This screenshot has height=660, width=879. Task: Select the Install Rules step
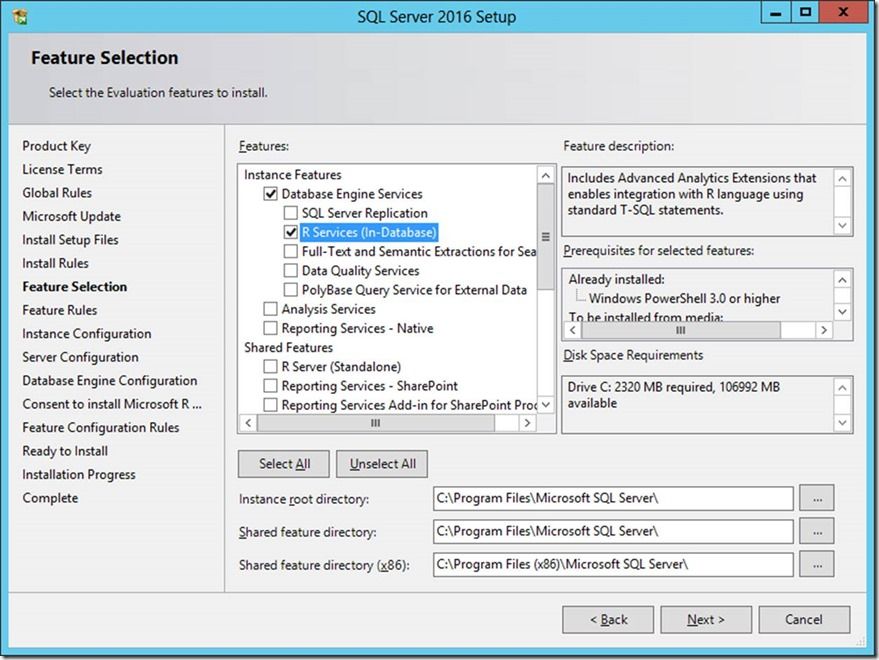click(55, 264)
